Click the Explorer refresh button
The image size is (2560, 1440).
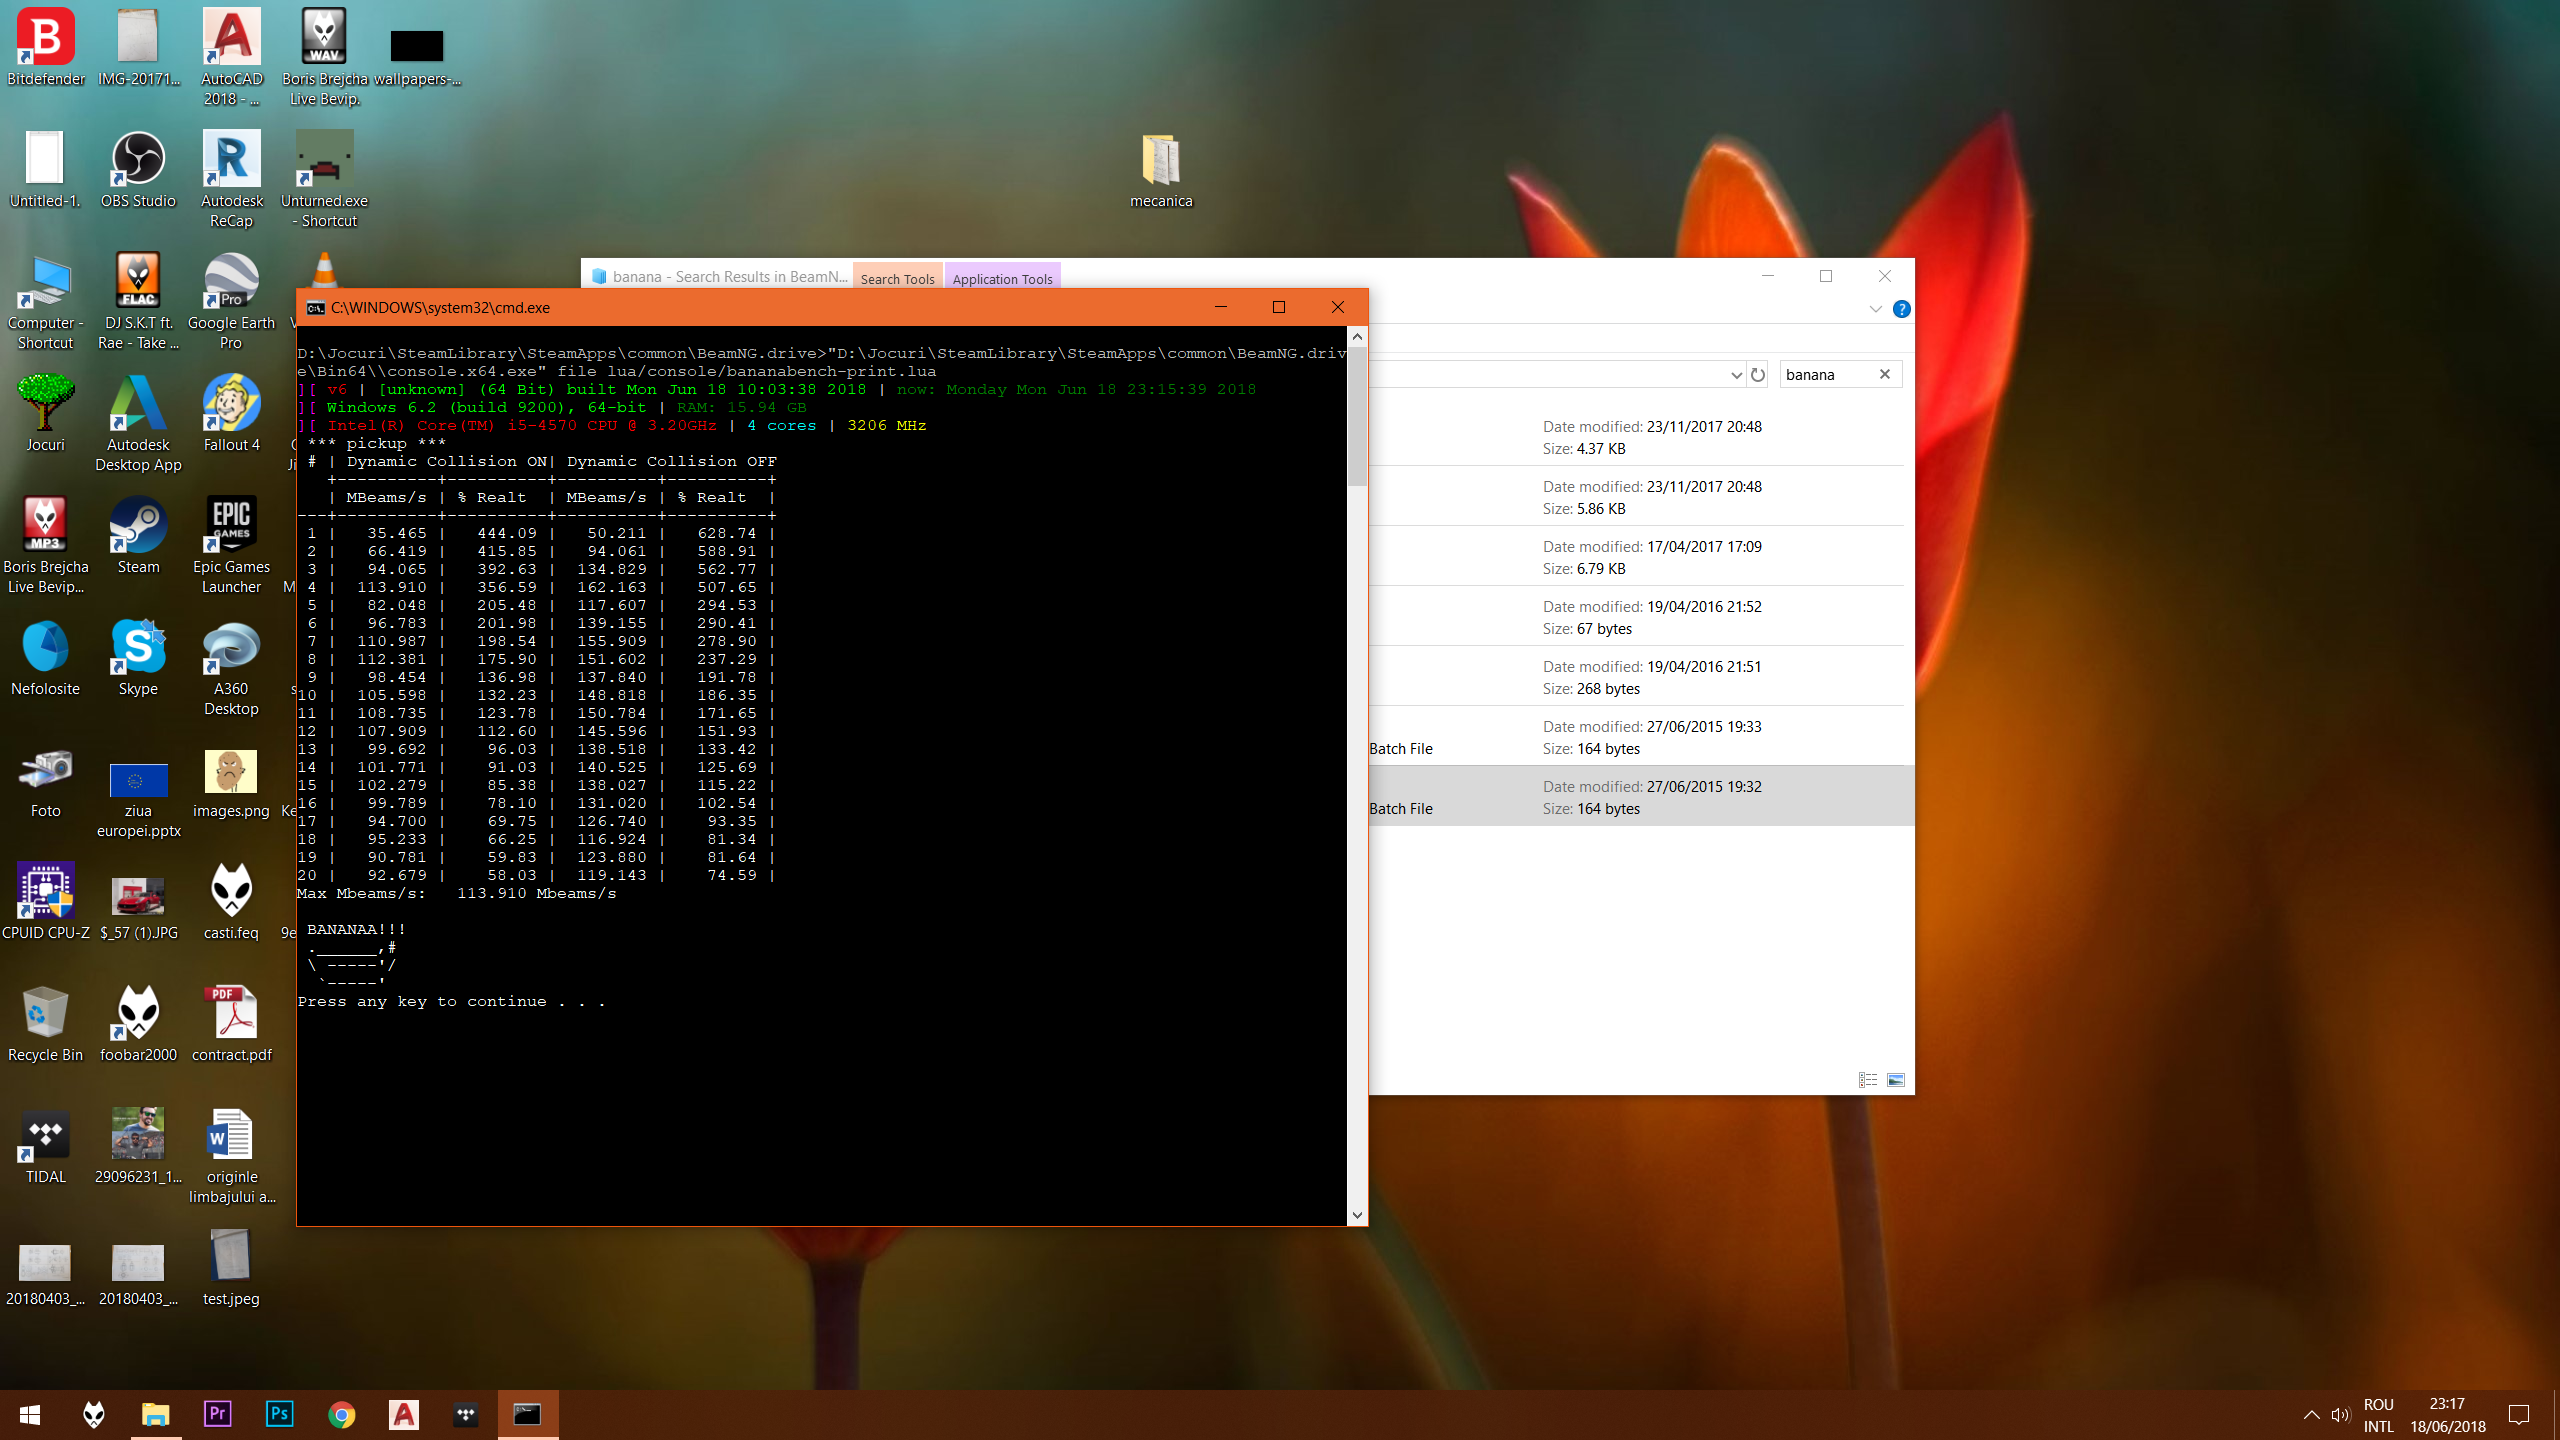[x=1758, y=375]
